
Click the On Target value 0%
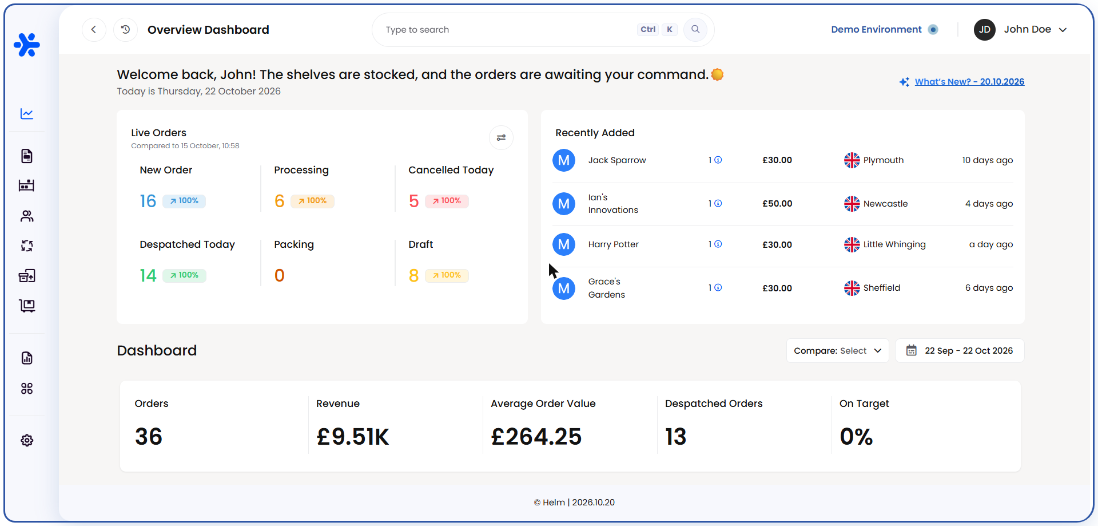click(x=856, y=437)
